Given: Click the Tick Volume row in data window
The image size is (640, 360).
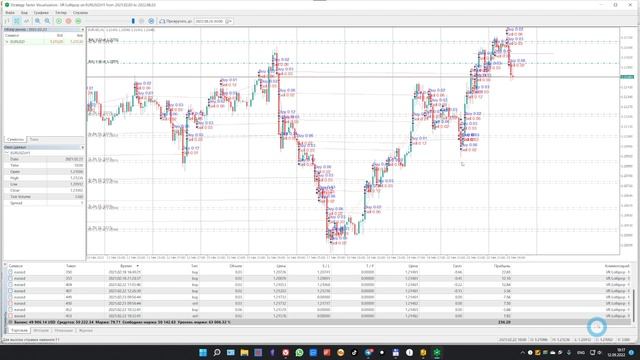Looking at the screenshot, I should click(x=44, y=196).
